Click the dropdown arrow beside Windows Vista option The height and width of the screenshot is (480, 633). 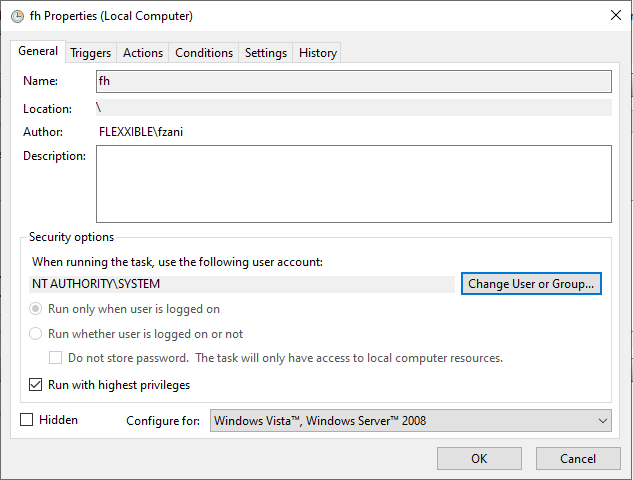click(x=603, y=421)
